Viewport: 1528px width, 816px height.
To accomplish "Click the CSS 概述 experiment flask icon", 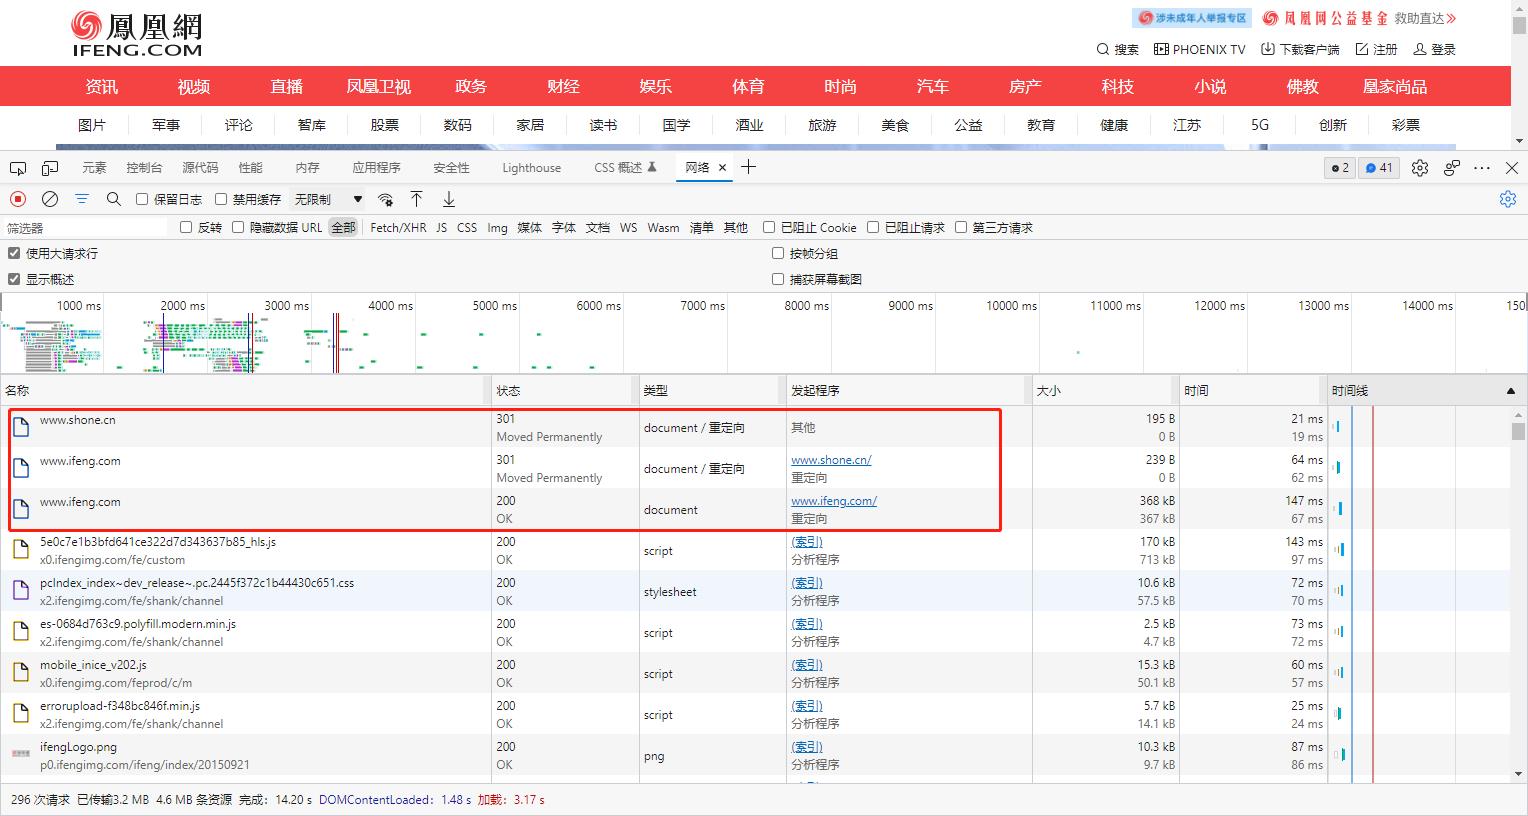I will (x=652, y=167).
